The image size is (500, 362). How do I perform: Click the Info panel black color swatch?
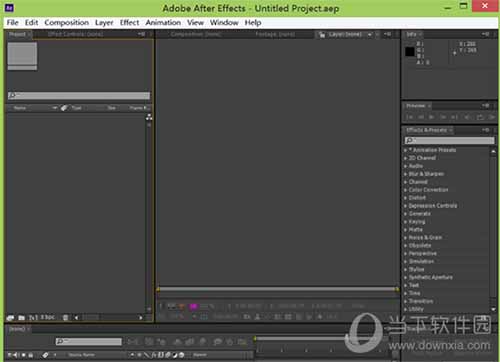pyautogui.click(x=410, y=52)
